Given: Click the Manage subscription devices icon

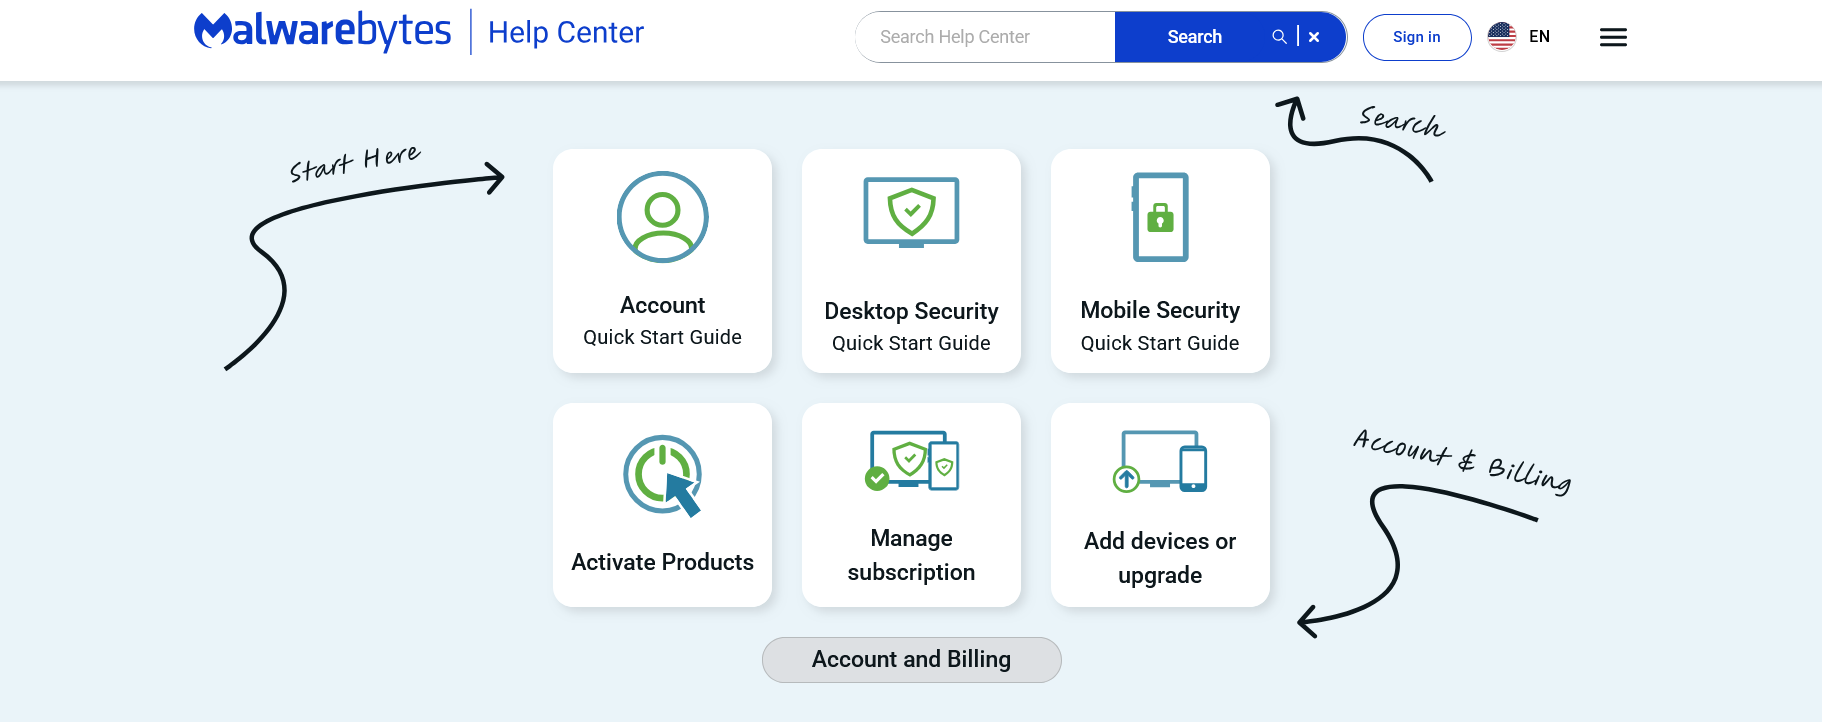Looking at the screenshot, I should click(x=911, y=460).
